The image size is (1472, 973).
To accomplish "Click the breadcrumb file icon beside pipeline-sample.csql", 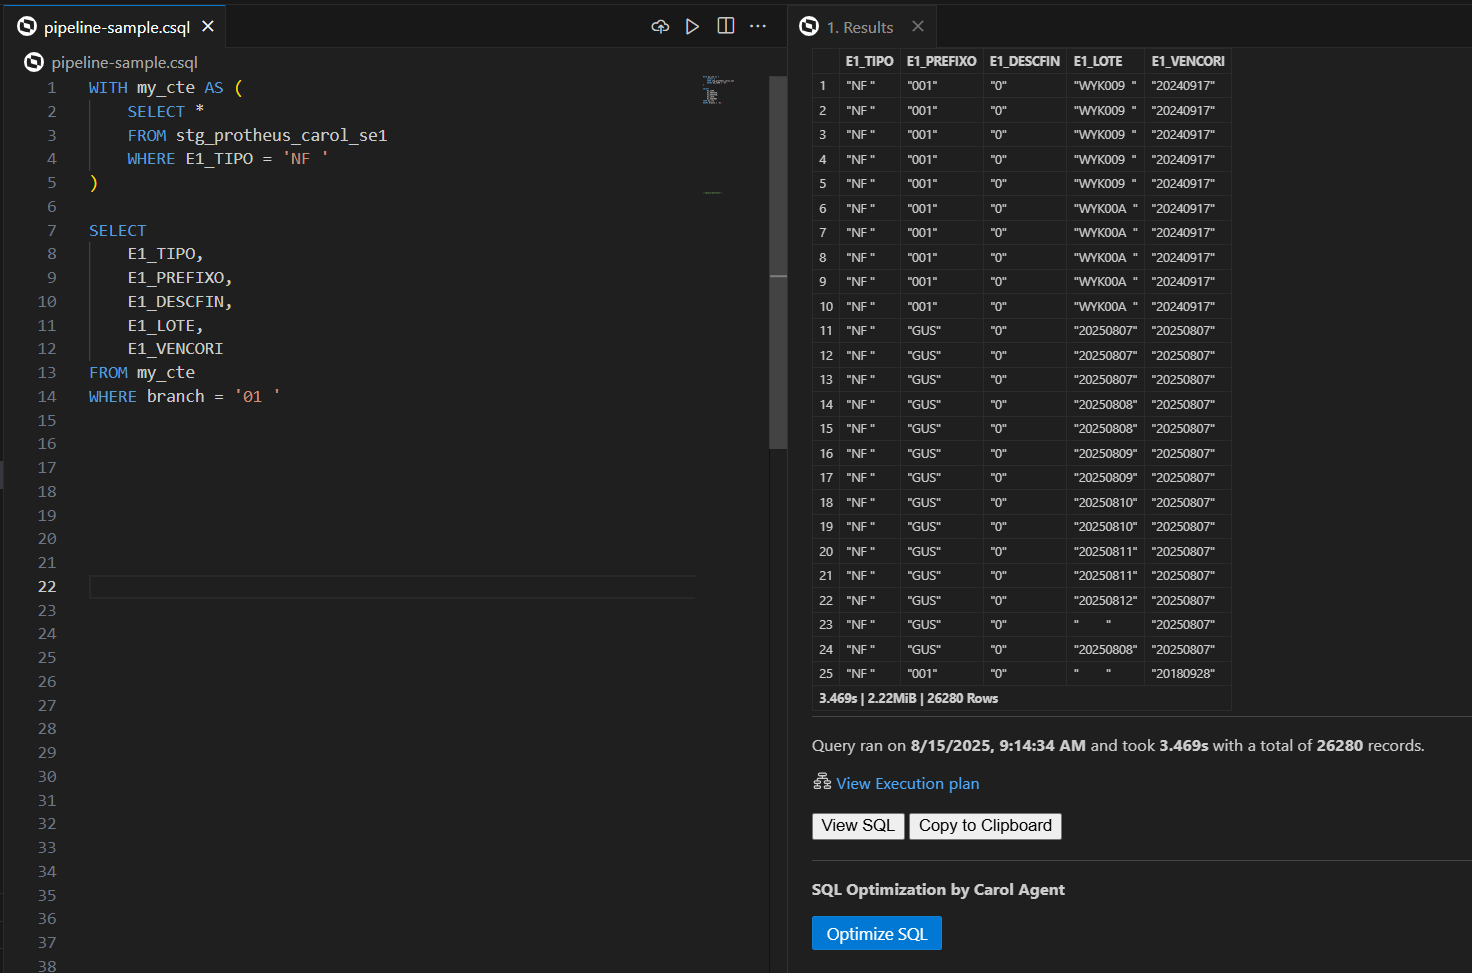I will [34, 62].
